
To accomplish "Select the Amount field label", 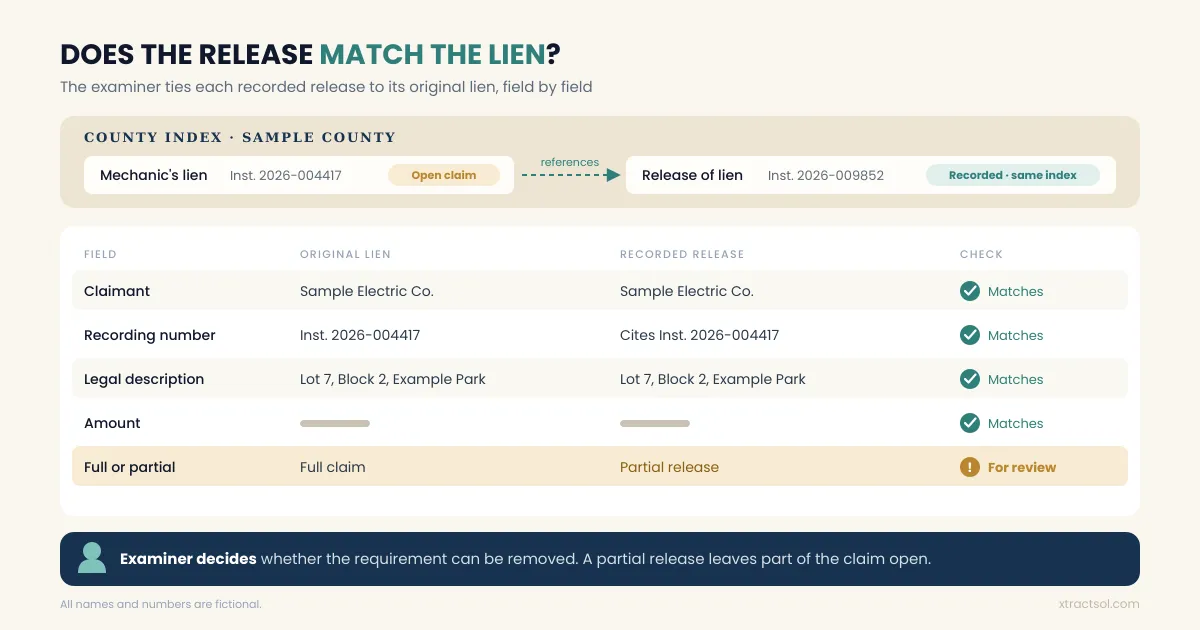I will pyautogui.click(x=112, y=423).
